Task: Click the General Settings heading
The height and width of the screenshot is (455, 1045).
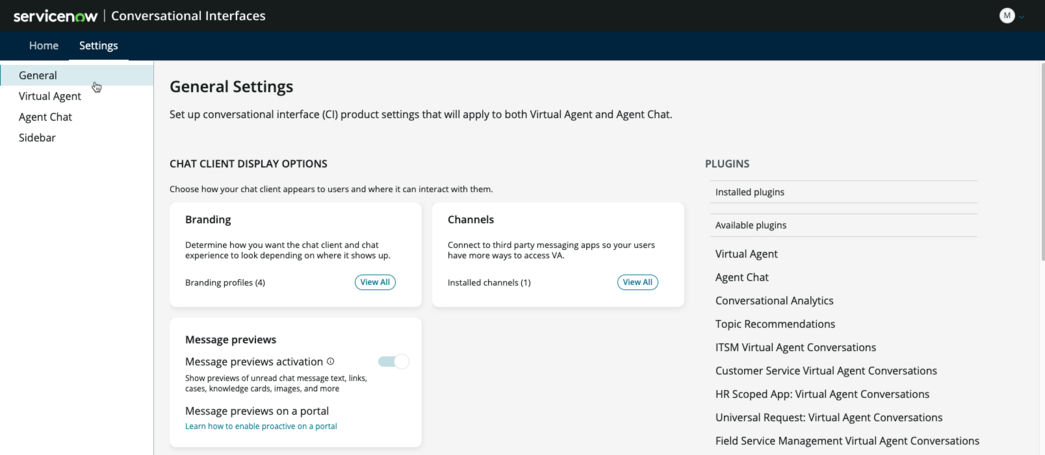Action: [x=231, y=87]
